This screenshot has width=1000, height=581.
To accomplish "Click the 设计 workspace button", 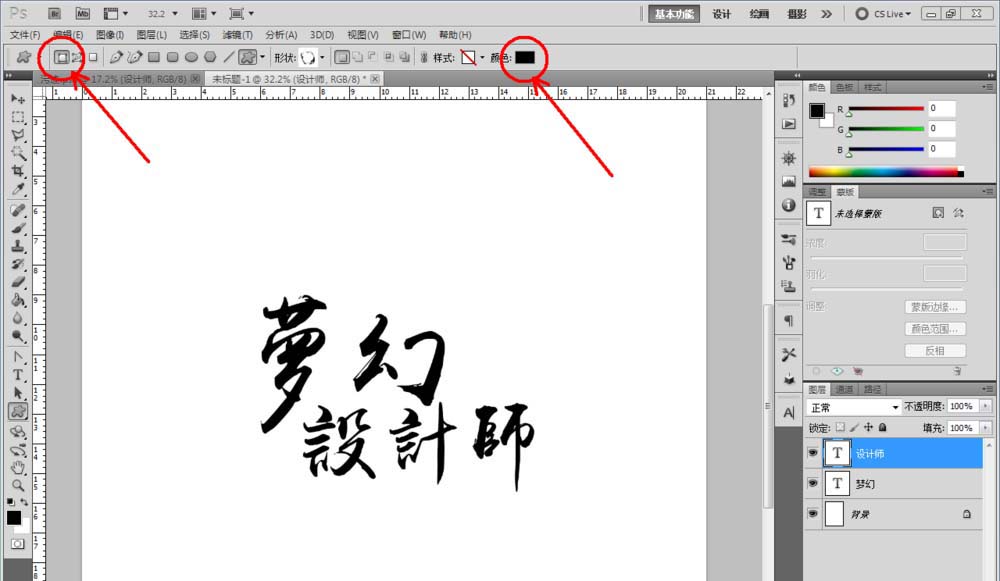I will [x=722, y=13].
